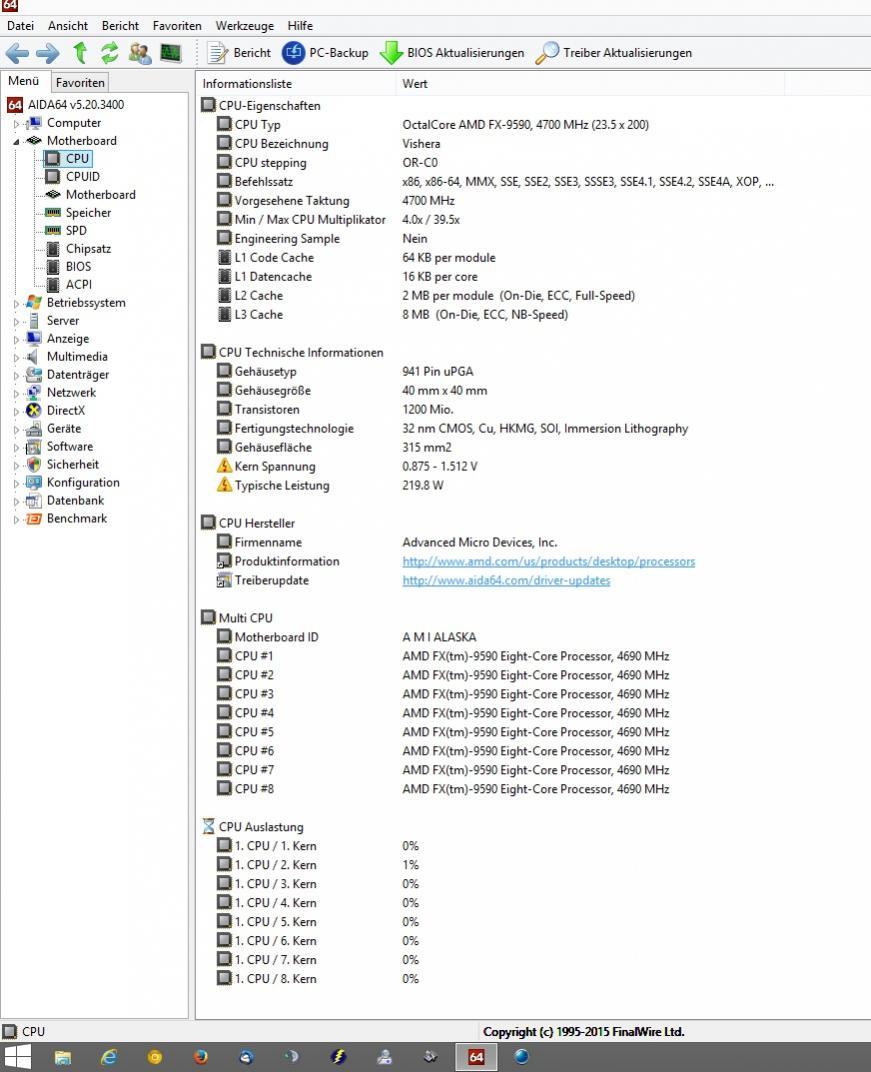
Task: Click the Typische Leistung warning icon
Action: click(x=224, y=485)
